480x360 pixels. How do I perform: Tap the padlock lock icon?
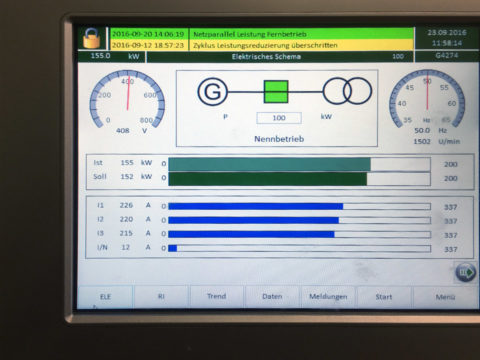pyautogui.click(x=91, y=39)
